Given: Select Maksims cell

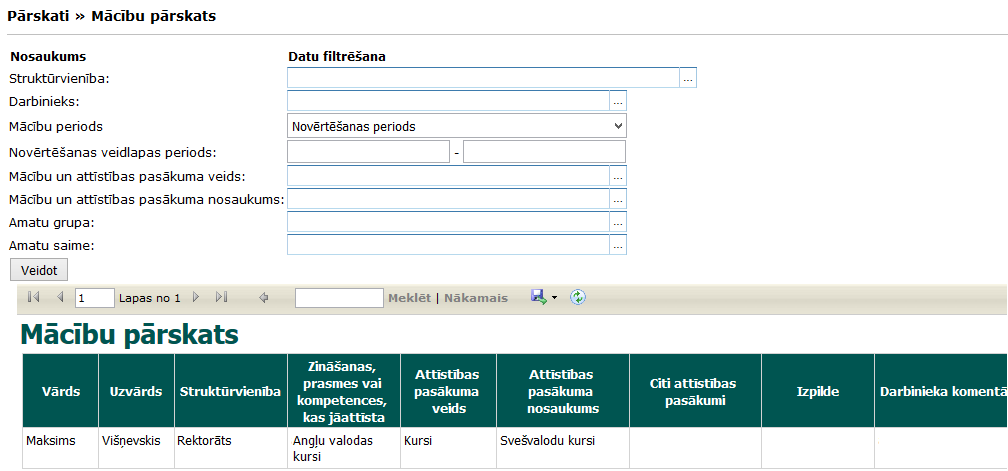Looking at the screenshot, I should click(x=61, y=449).
